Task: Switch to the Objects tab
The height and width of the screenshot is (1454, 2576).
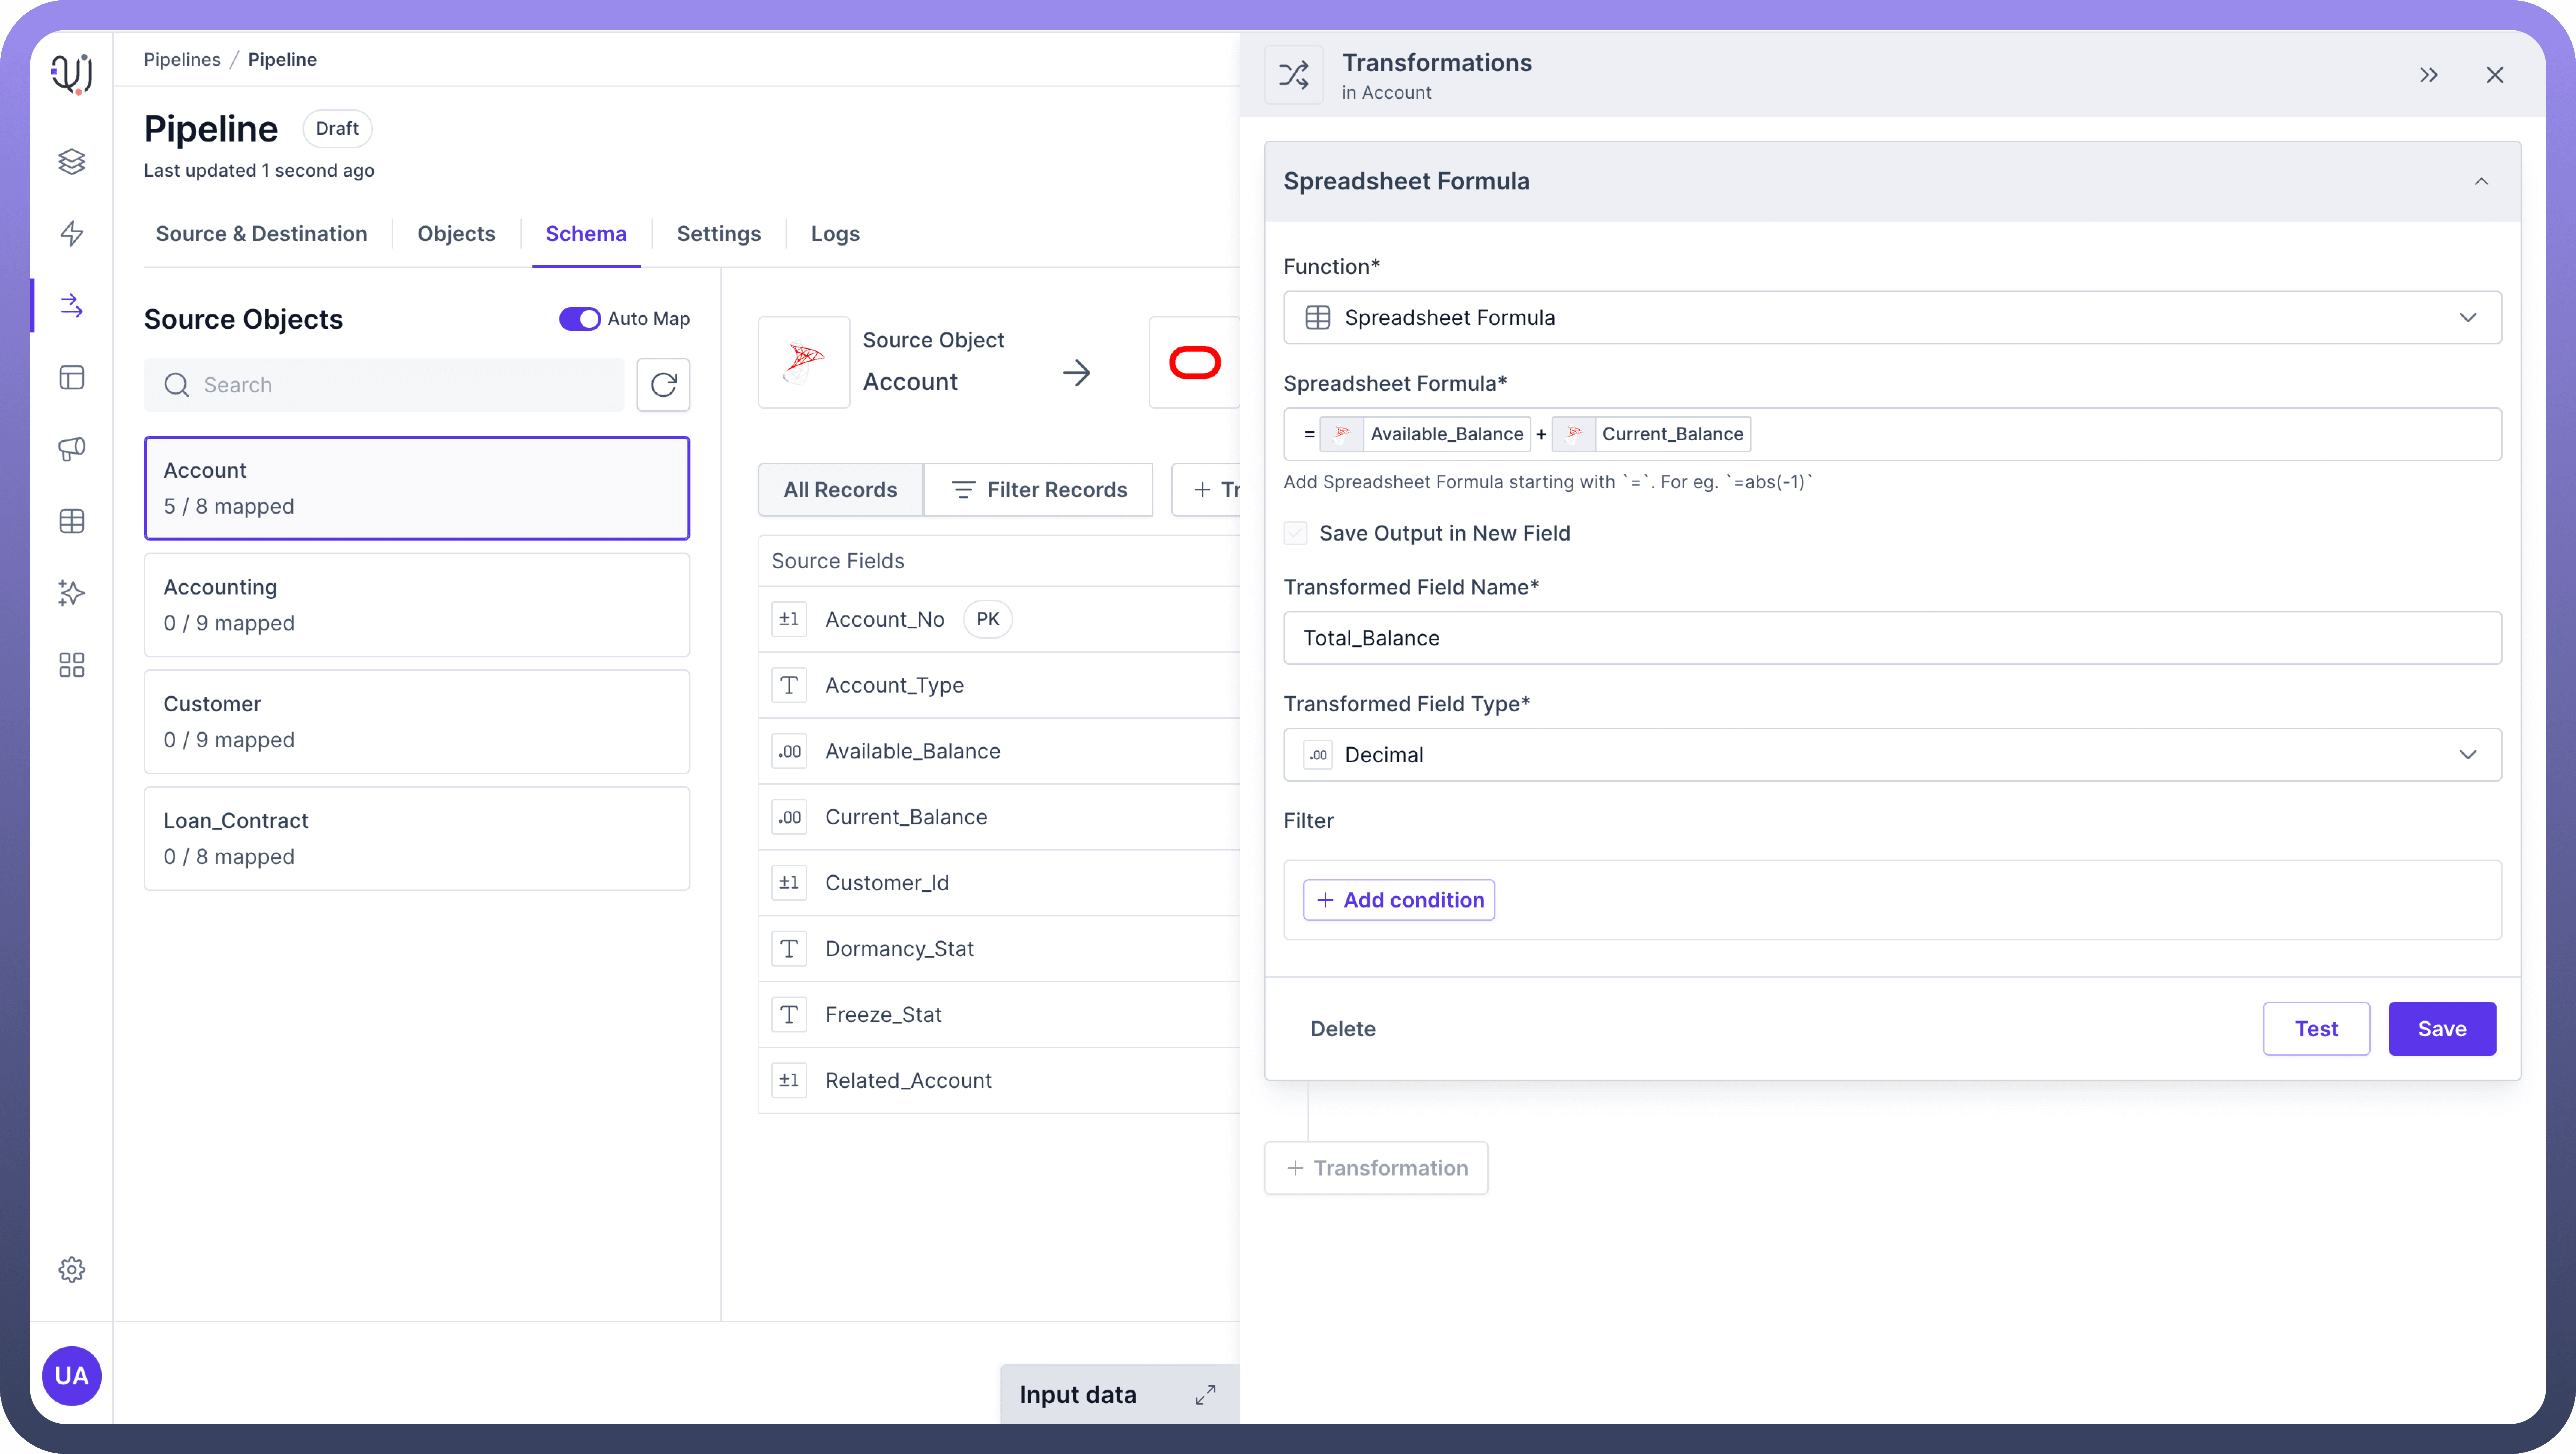Action: (x=456, y=233)
